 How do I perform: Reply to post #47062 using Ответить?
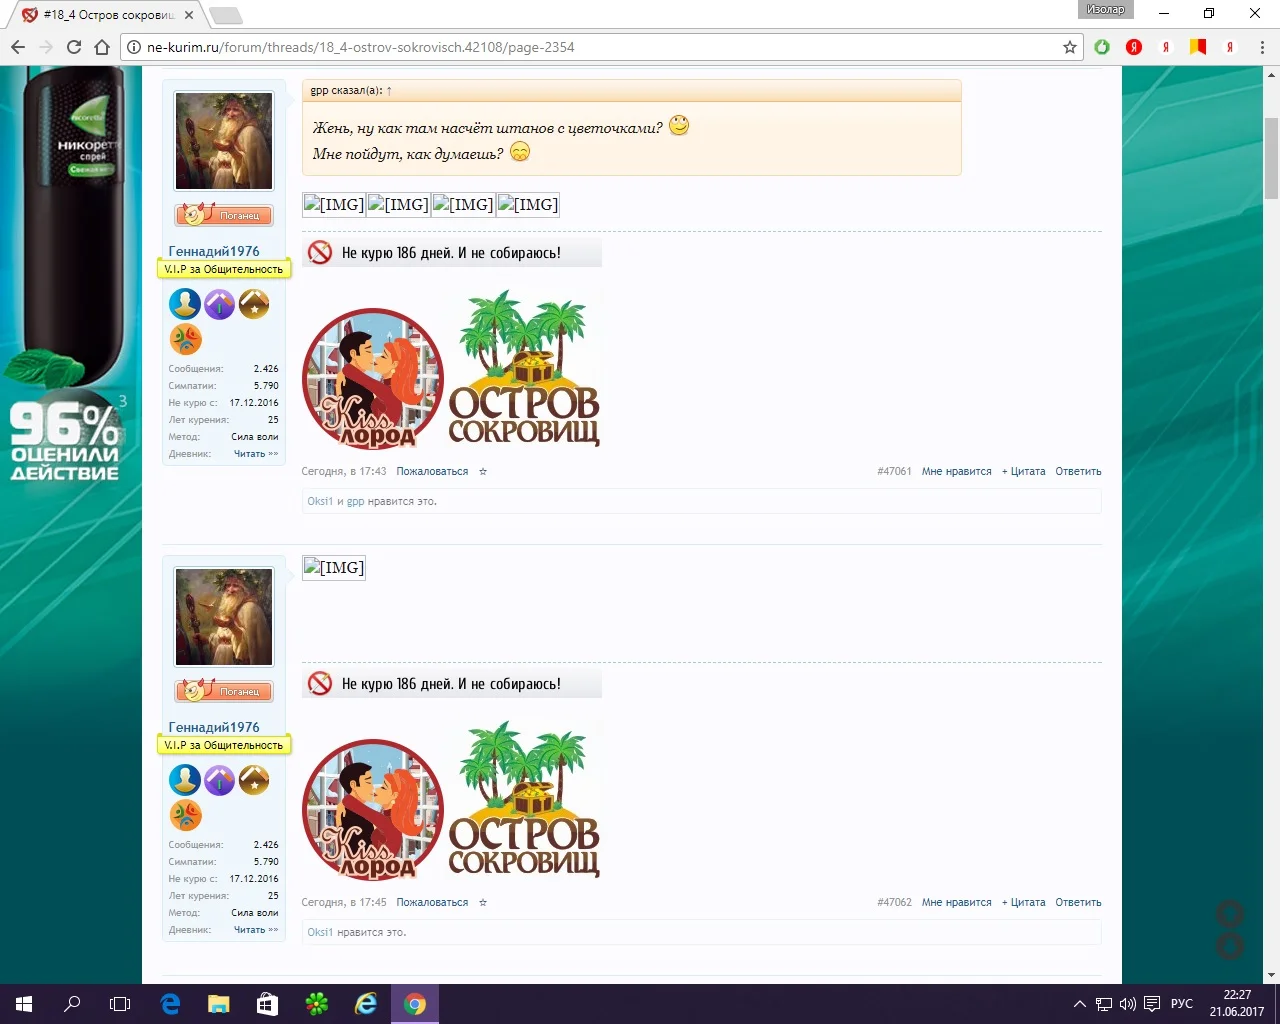click(1078, 902)
